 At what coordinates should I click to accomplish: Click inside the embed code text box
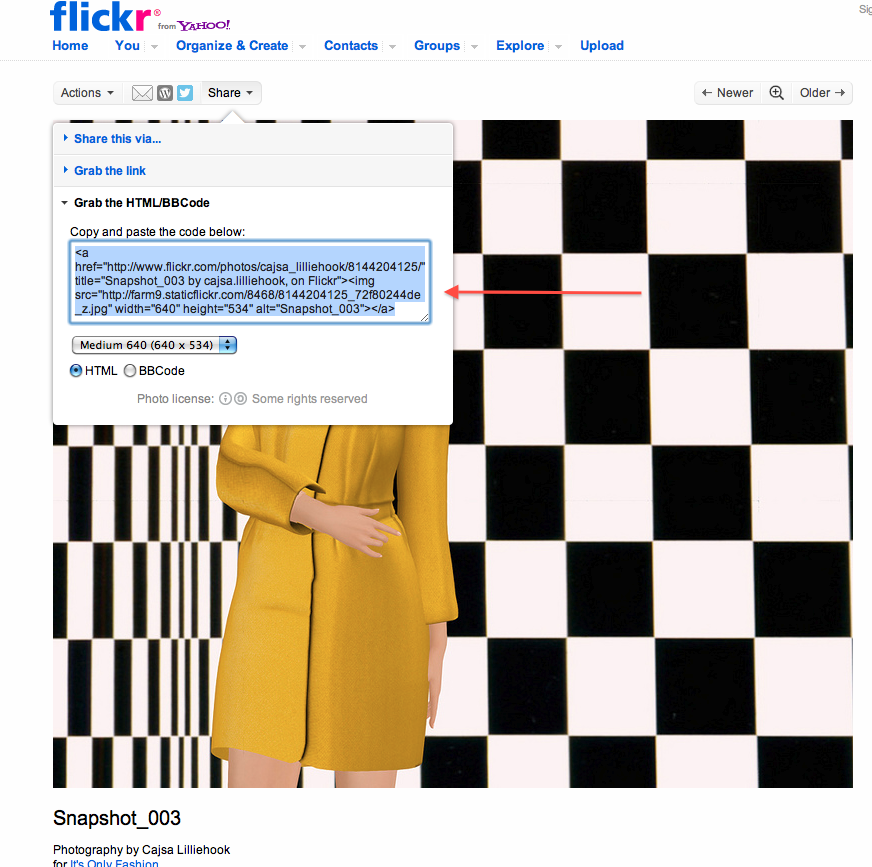tap(250, 282)
